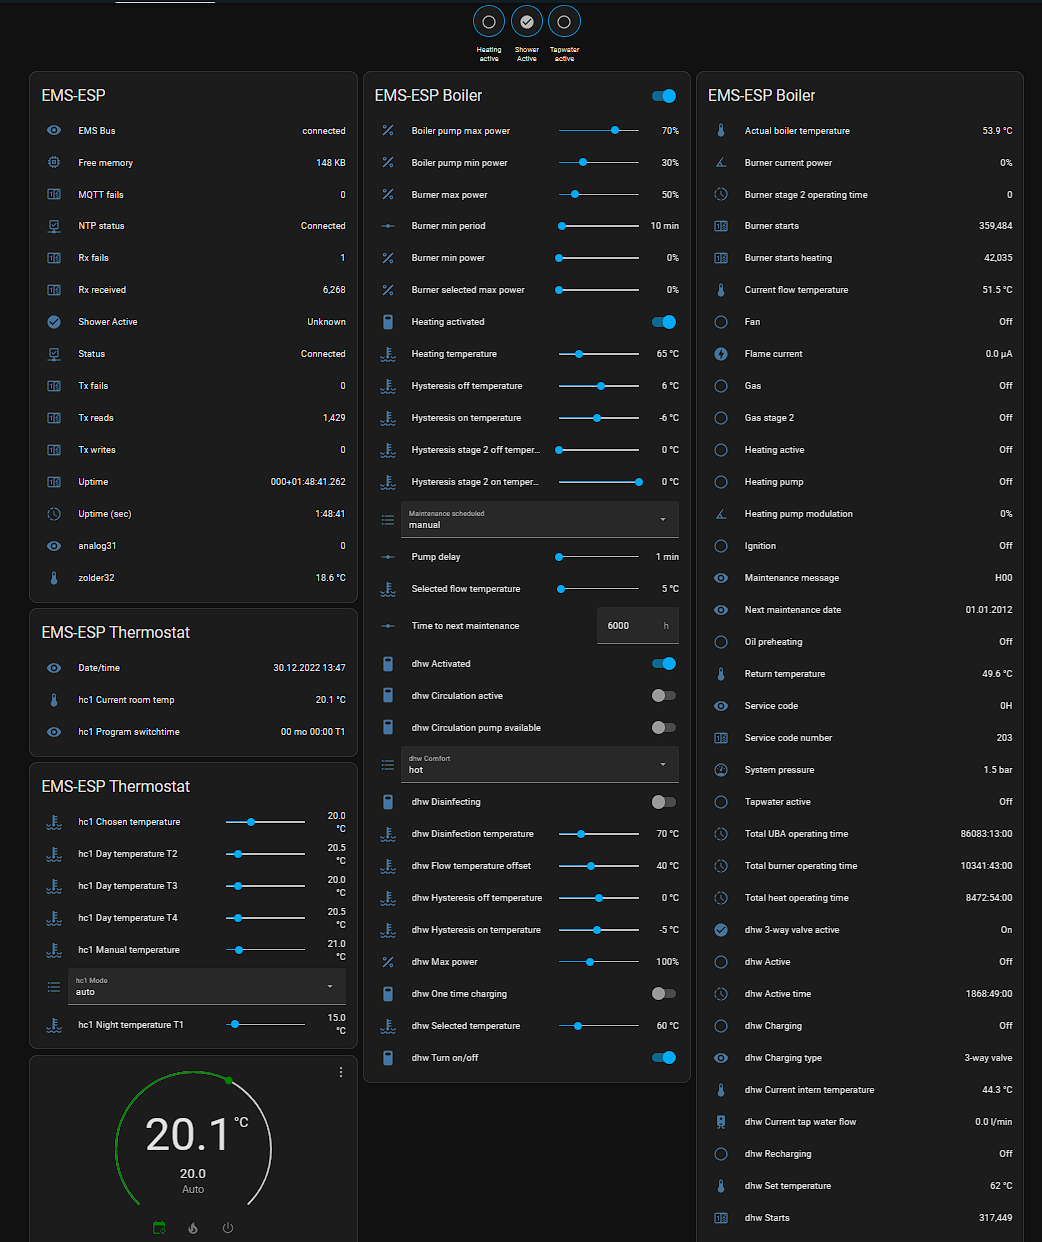Open the Burner starts entity row
The width and height of the screenshot is (1042, 1242).
pos(860,226)
